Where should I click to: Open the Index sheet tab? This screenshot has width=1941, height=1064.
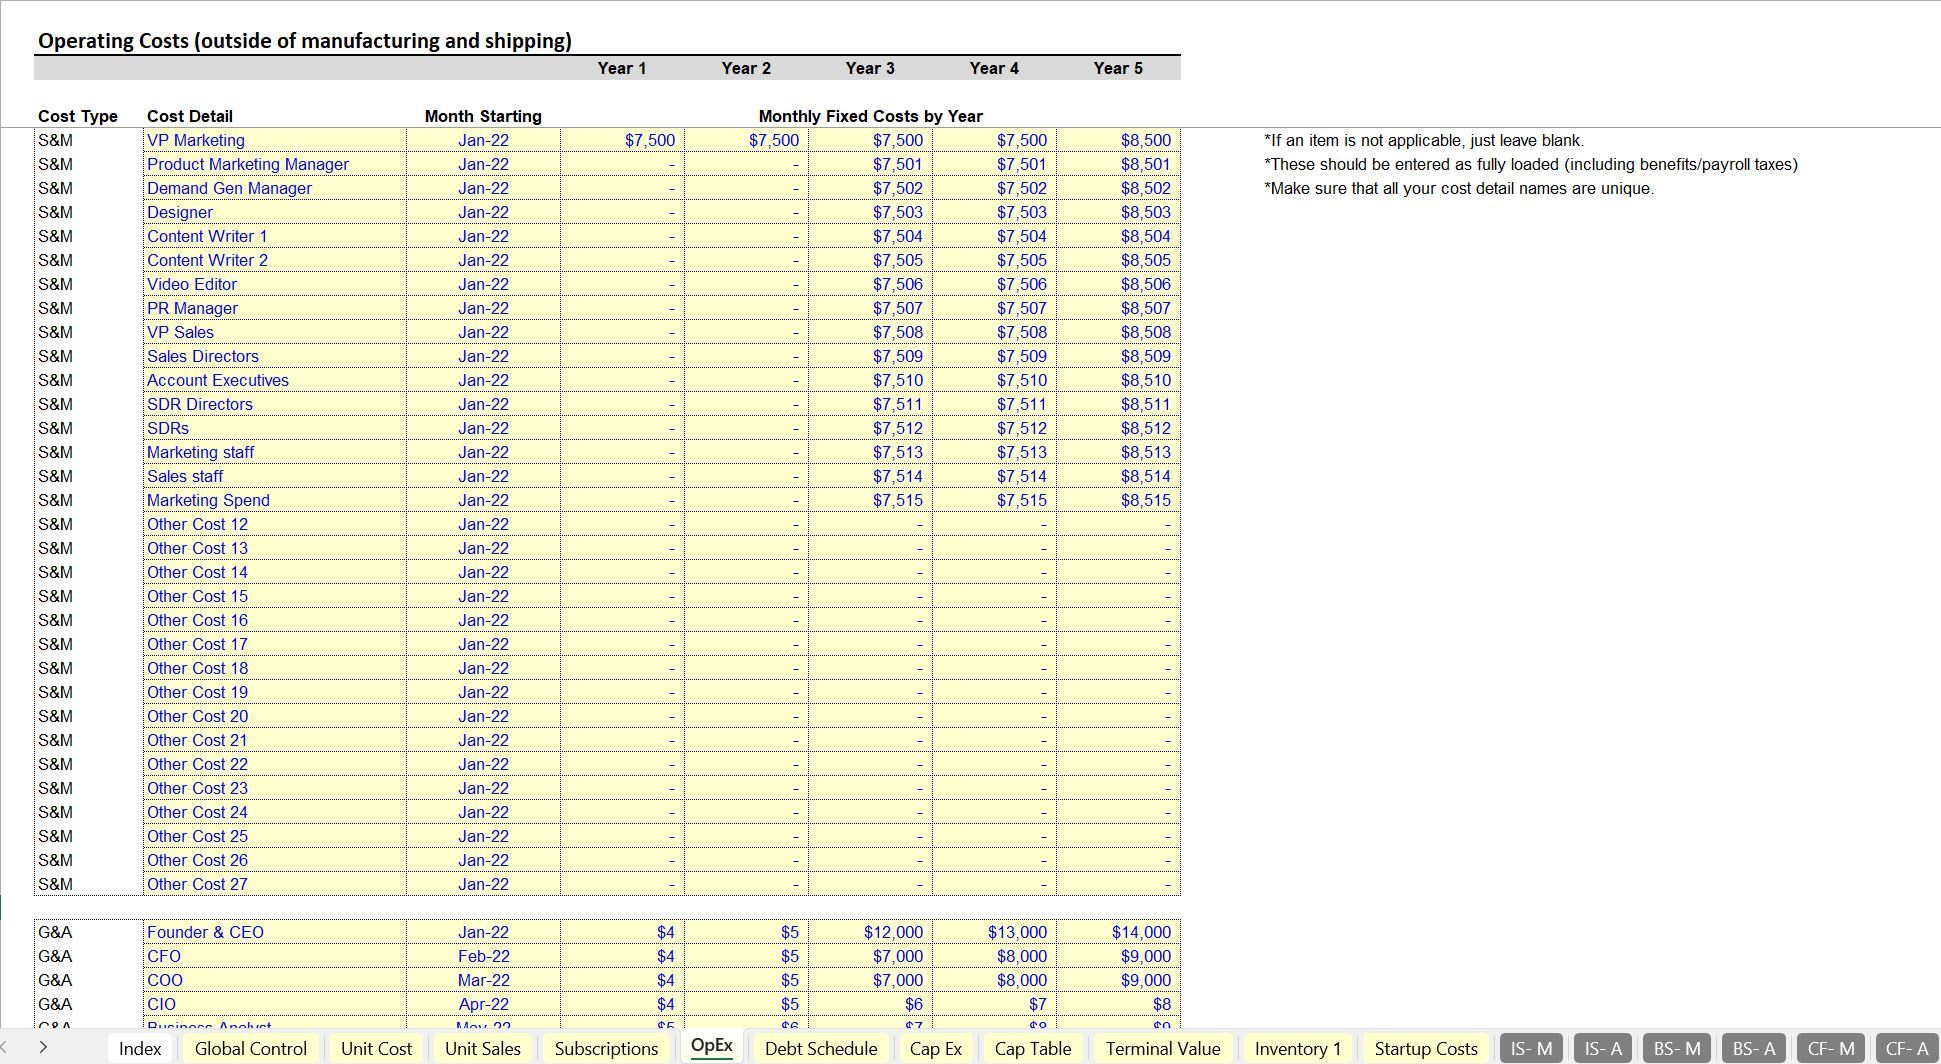pos(140,1048)
